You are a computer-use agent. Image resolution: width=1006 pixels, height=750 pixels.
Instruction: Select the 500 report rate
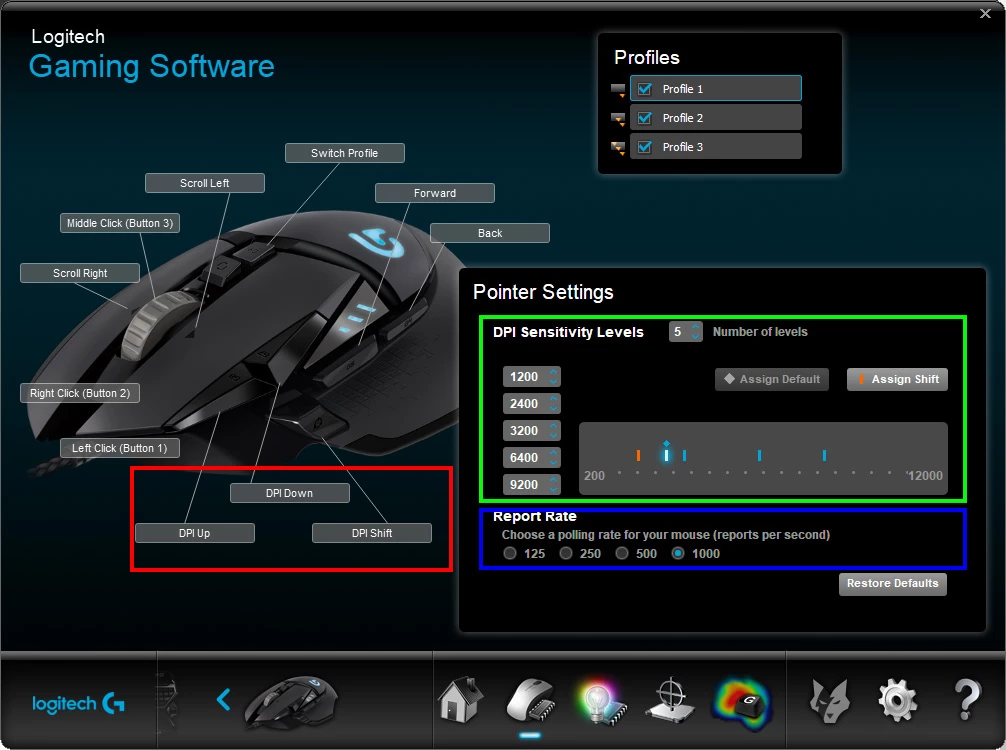point(622,553)
